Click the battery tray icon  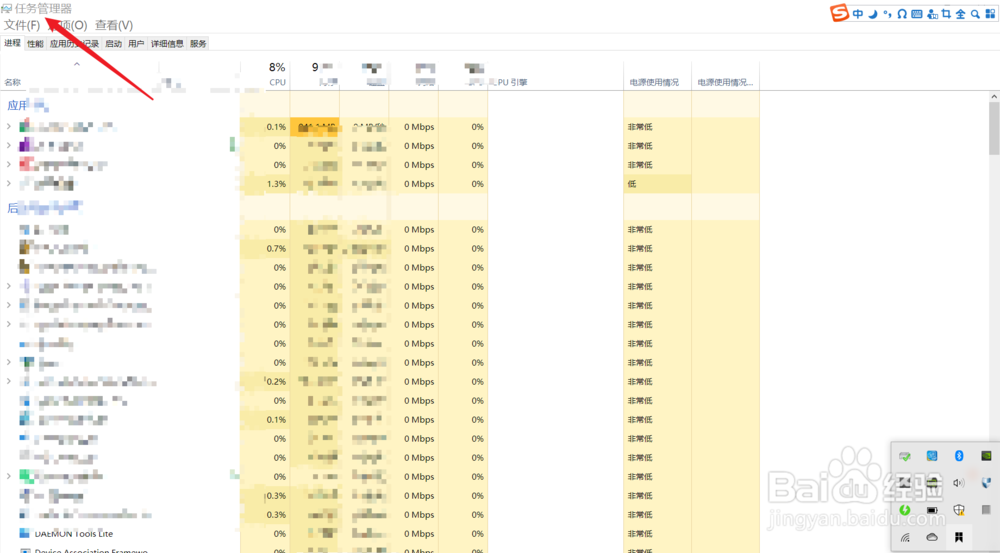point(932,510)
